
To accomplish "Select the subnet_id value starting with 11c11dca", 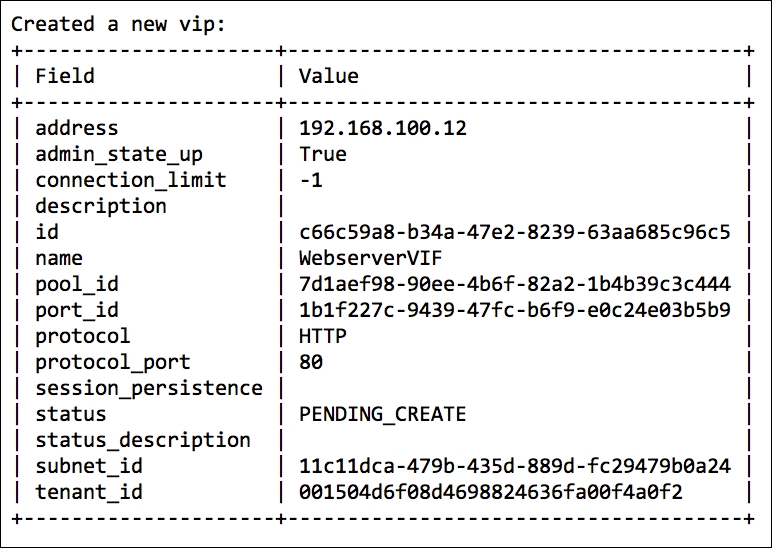I will [x=514, y=466].
